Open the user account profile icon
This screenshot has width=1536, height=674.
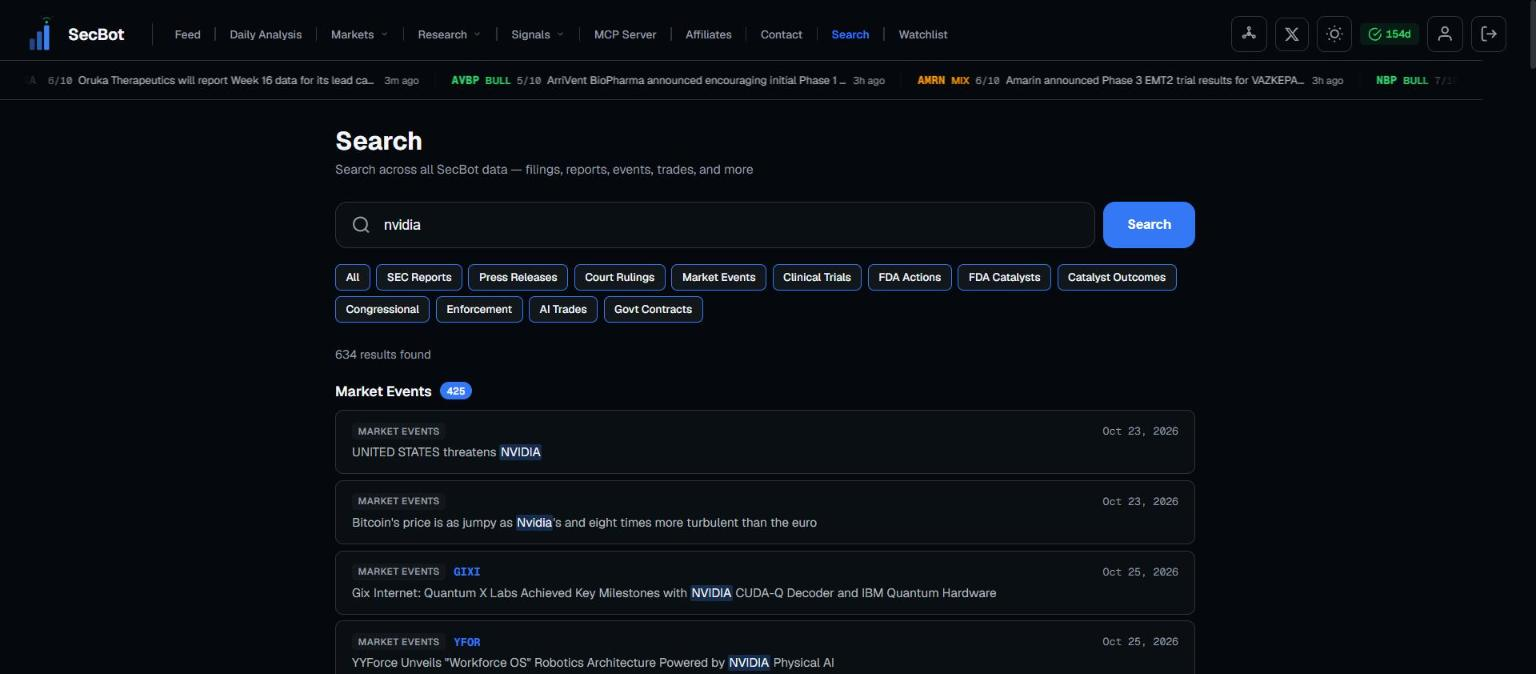point(1445,34)
